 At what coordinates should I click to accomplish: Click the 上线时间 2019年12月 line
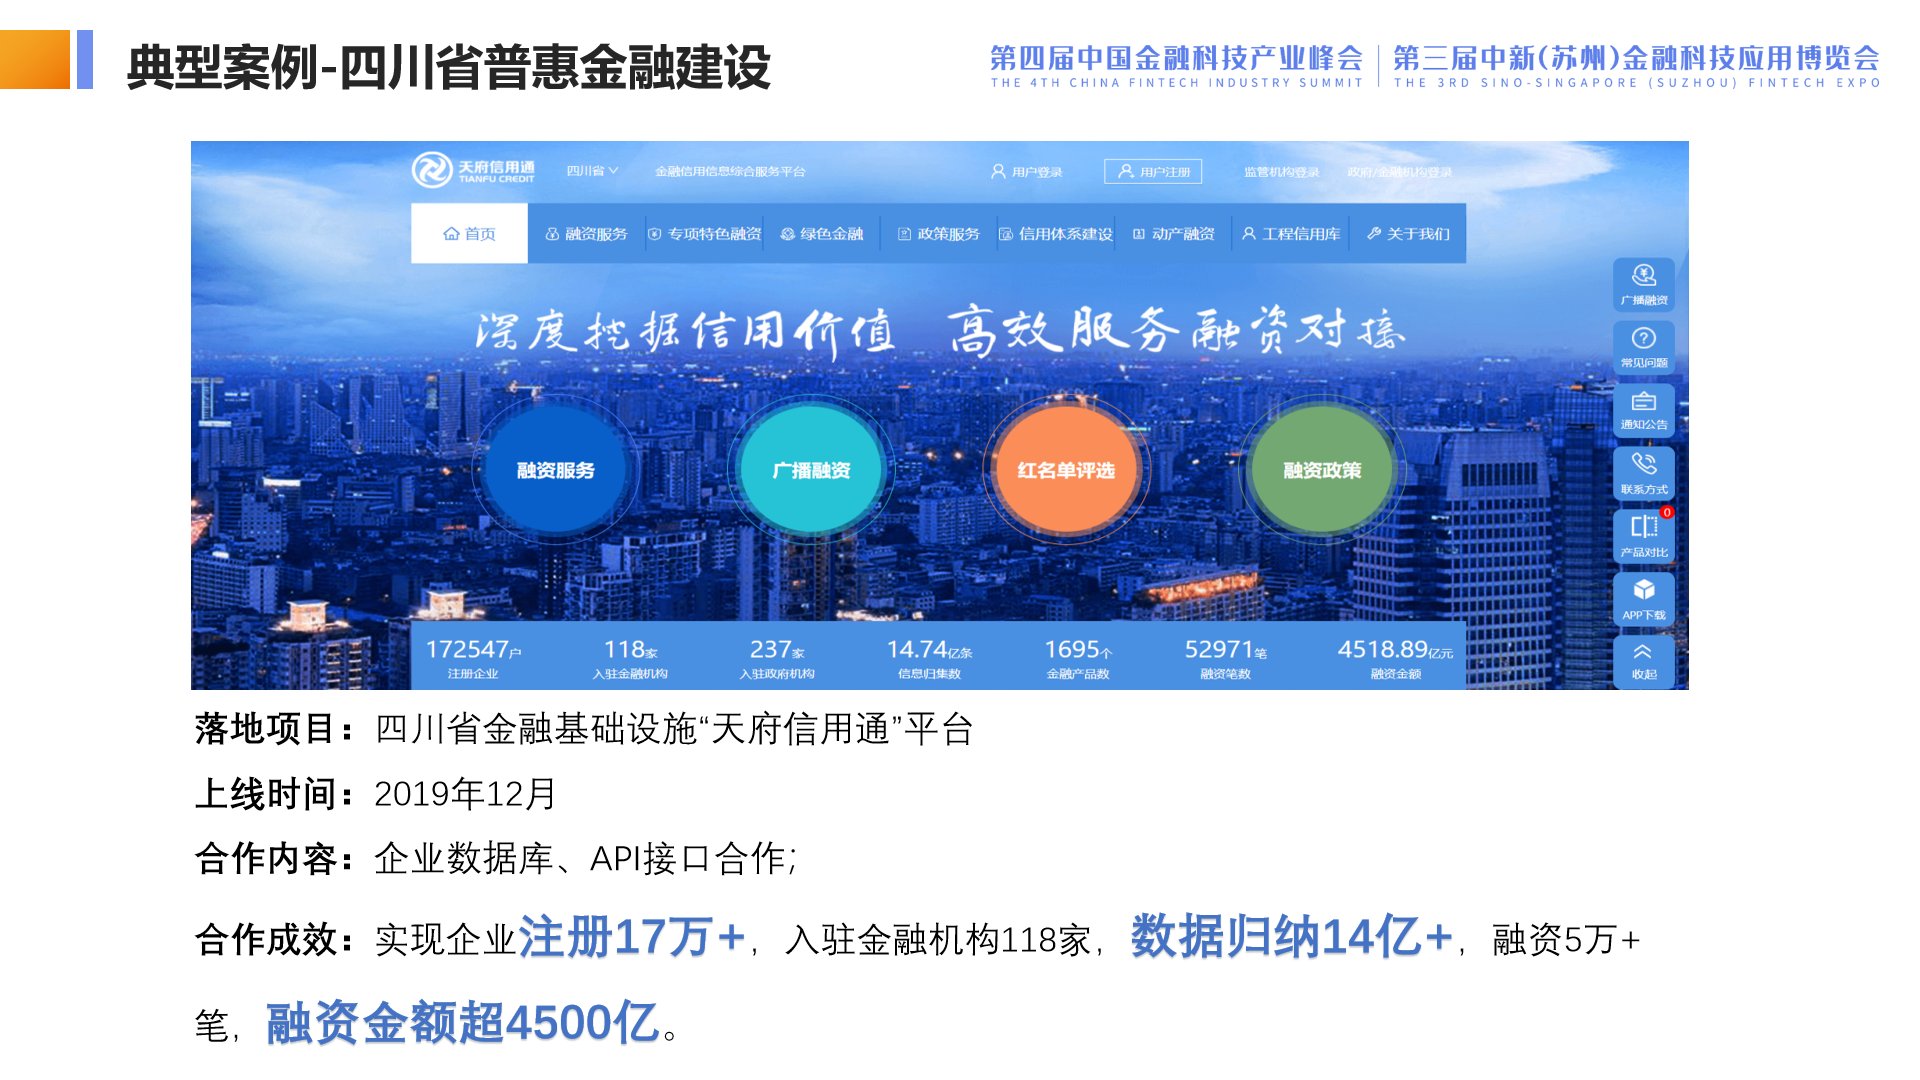(x=375, y=794)
